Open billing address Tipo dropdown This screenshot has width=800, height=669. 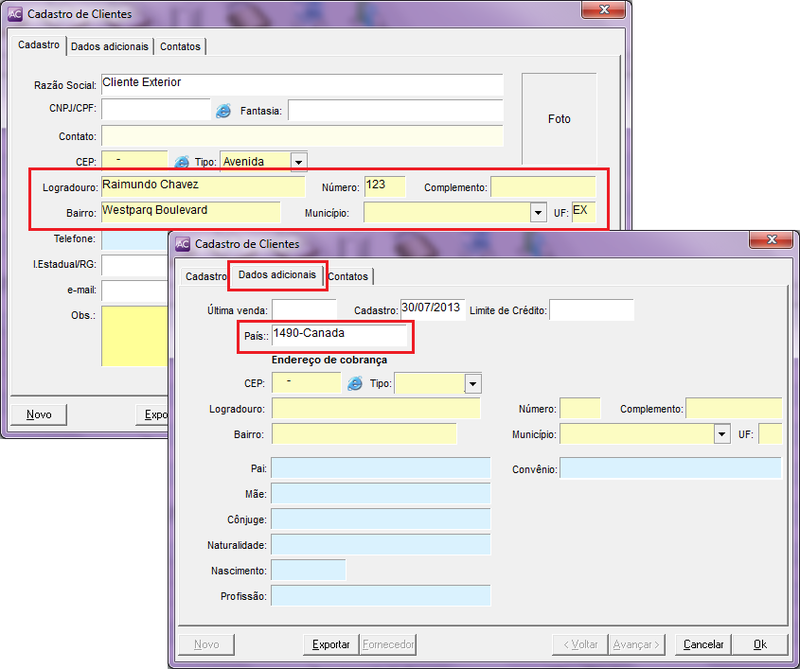point(472,384)
